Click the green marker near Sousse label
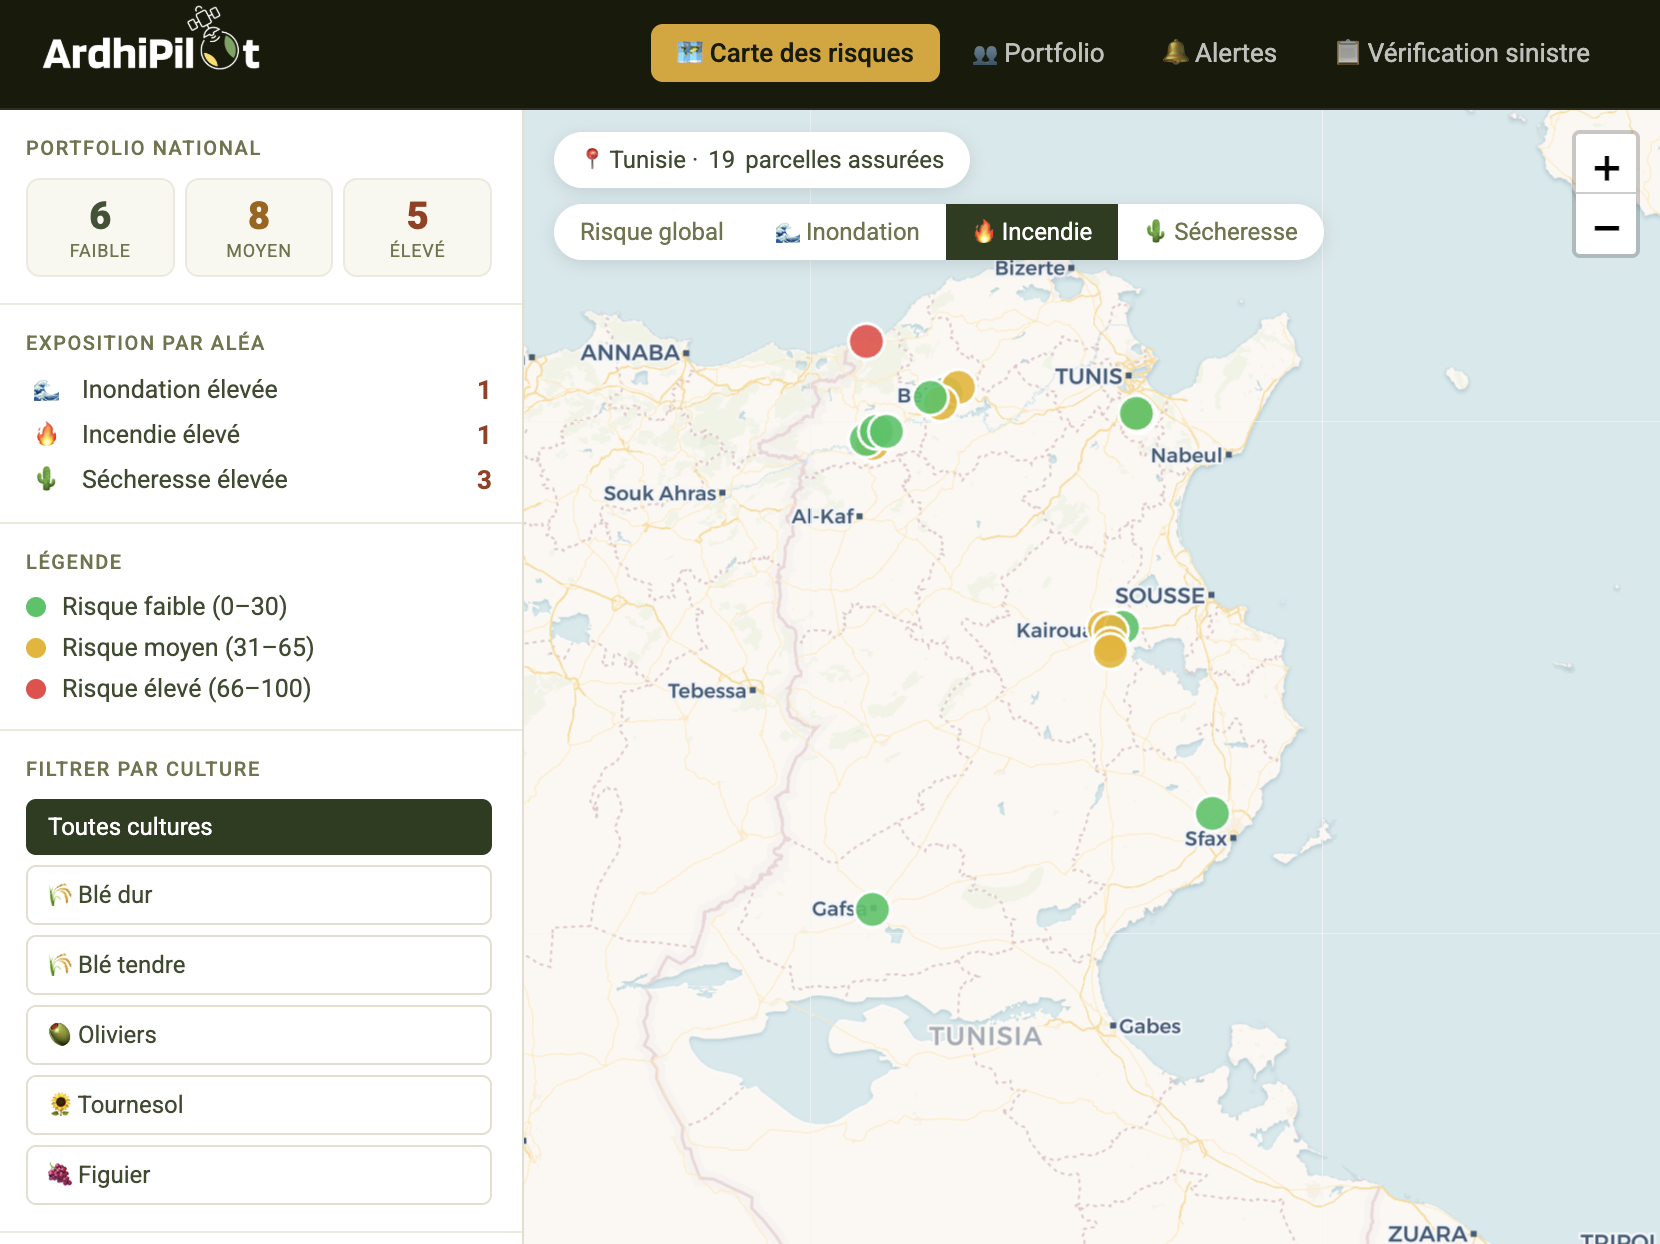 pos(1130,626)
